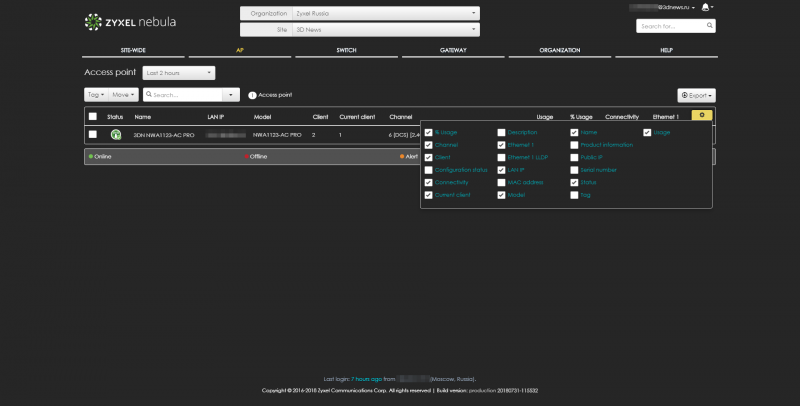800x406 pixels.
Task: Enable the Public IP column
Action: [574, 158]
